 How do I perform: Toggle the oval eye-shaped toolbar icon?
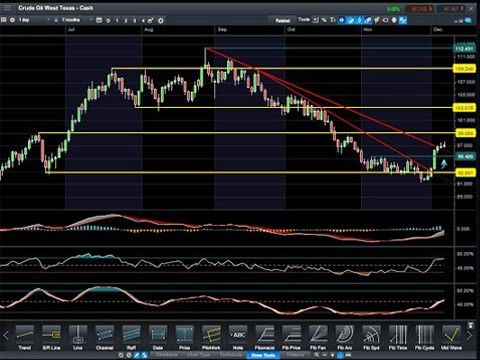385,20
